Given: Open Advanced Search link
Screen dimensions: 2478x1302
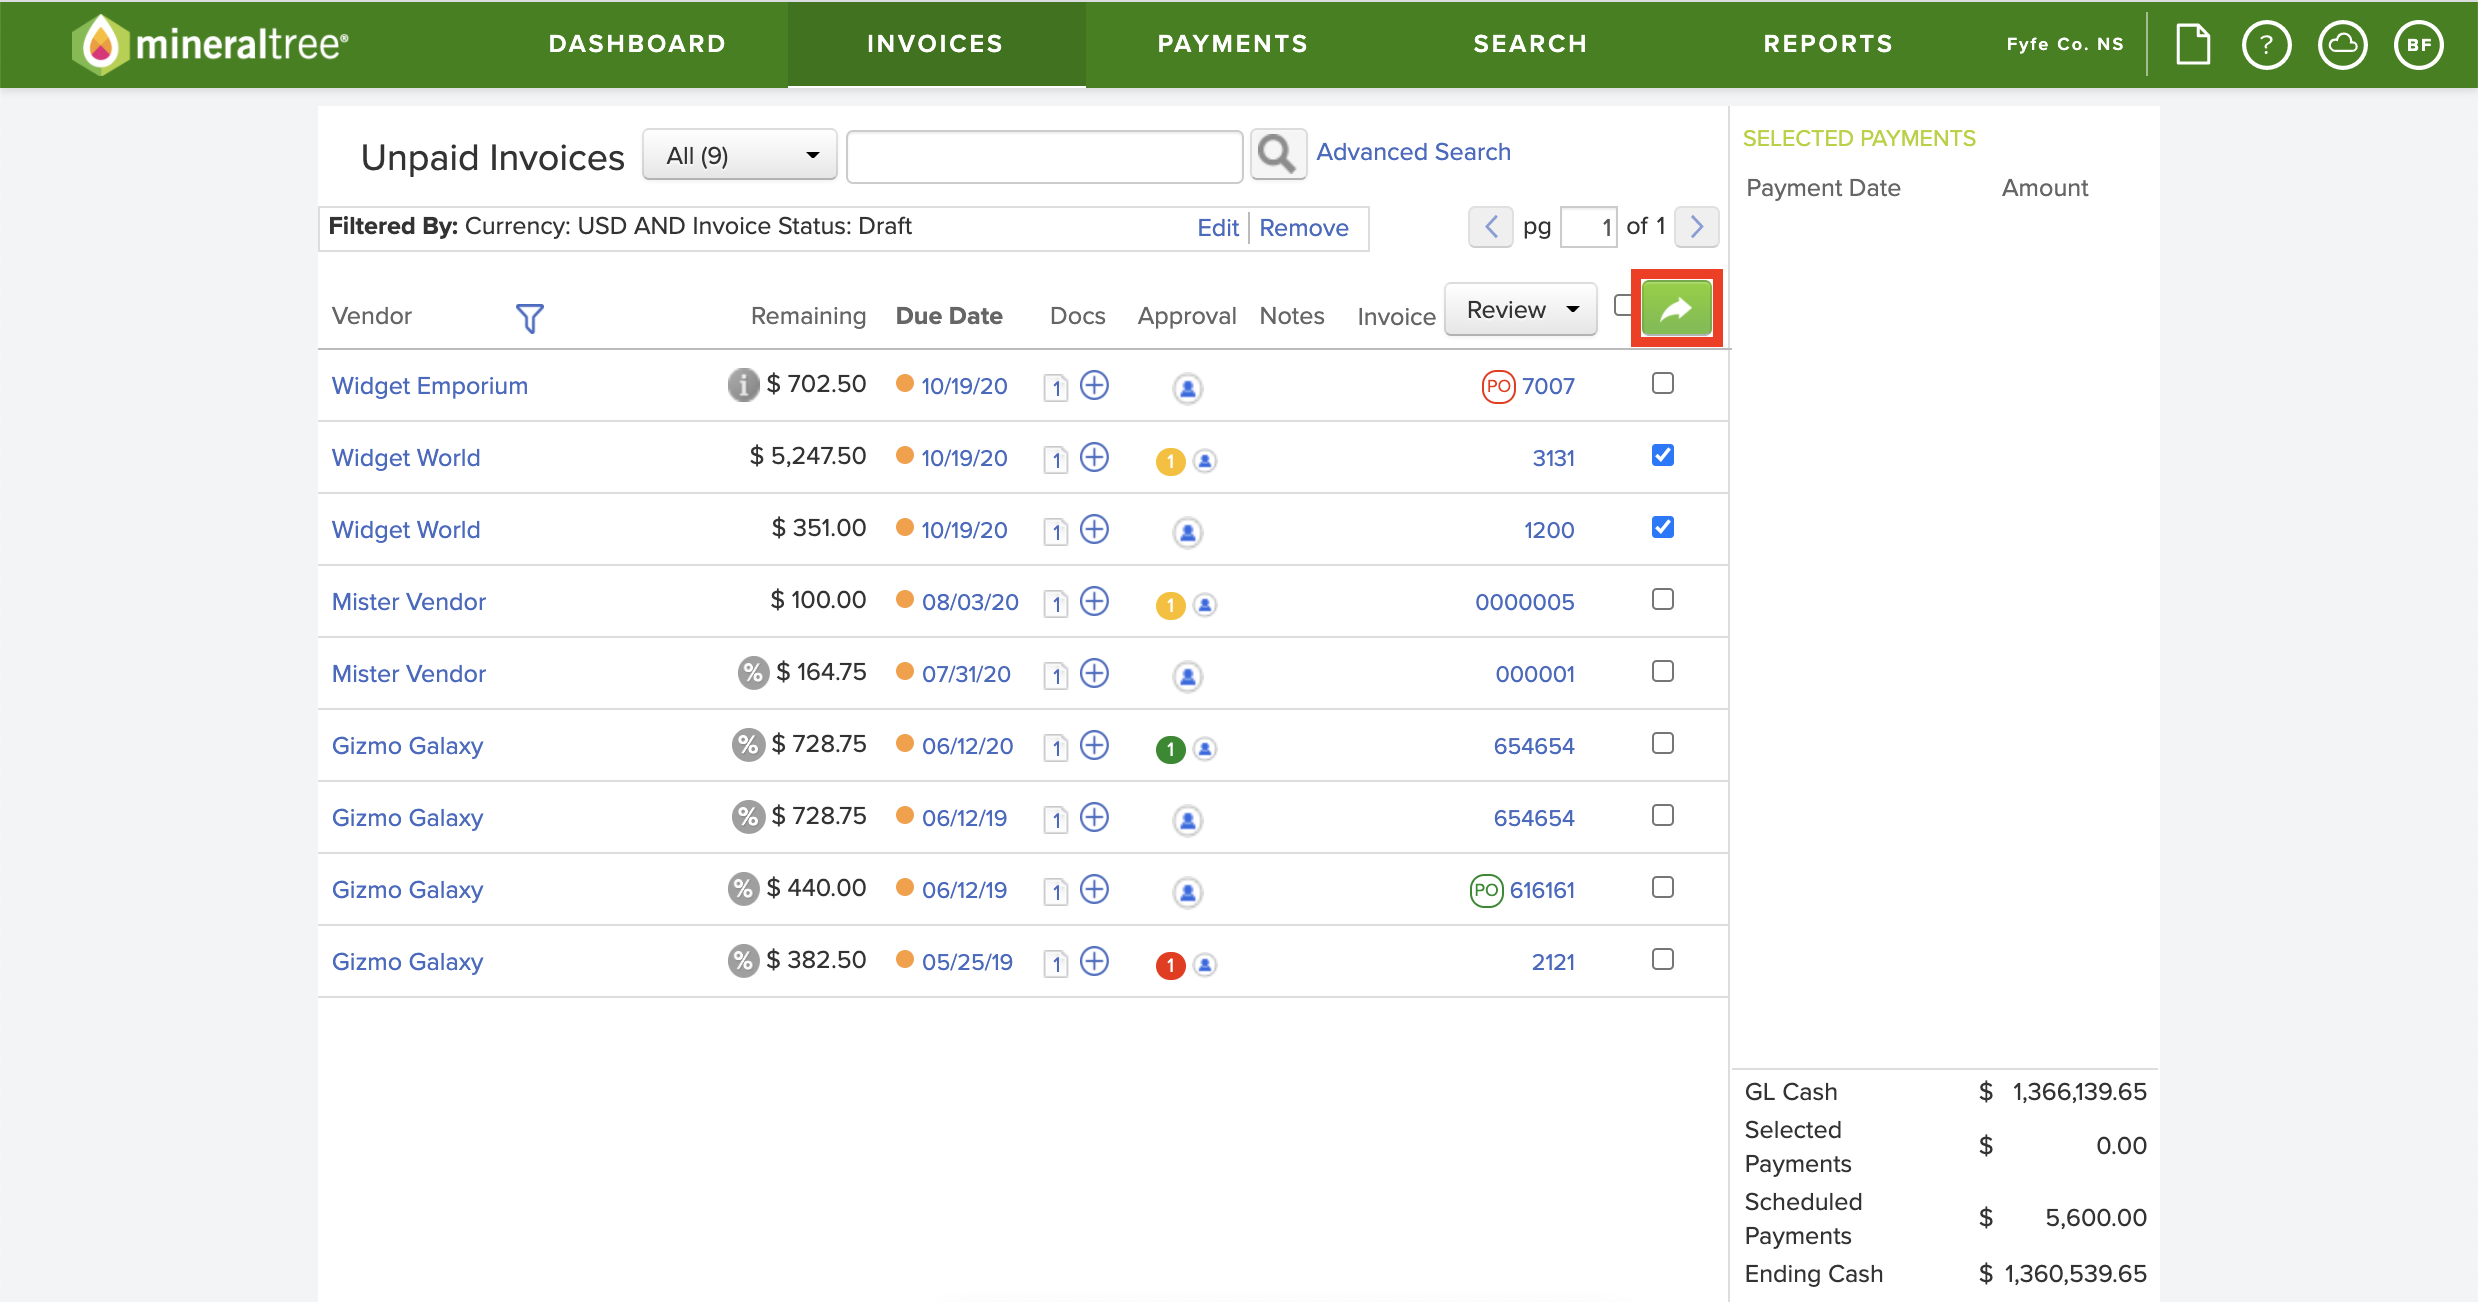Looking at the screenshot, I should click(x=1413, y=152).
